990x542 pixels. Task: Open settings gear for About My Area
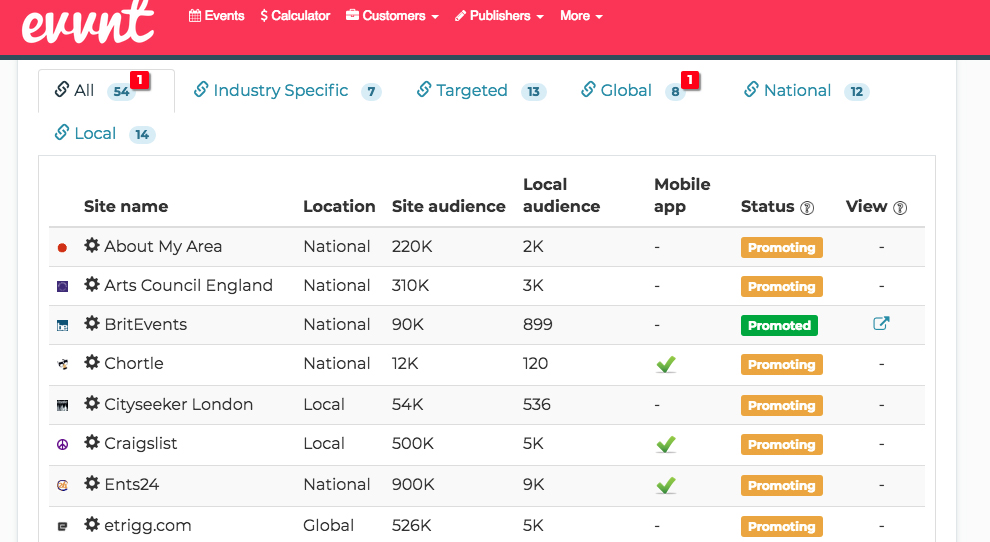[x=92, y=245]
